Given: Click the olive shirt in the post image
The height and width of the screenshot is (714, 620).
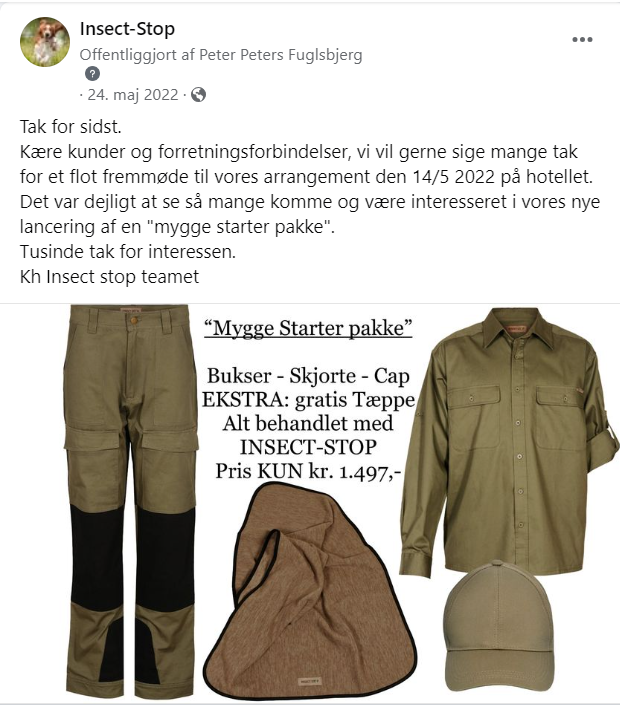Looking at the screenshot, I should (x=509, y=439).
